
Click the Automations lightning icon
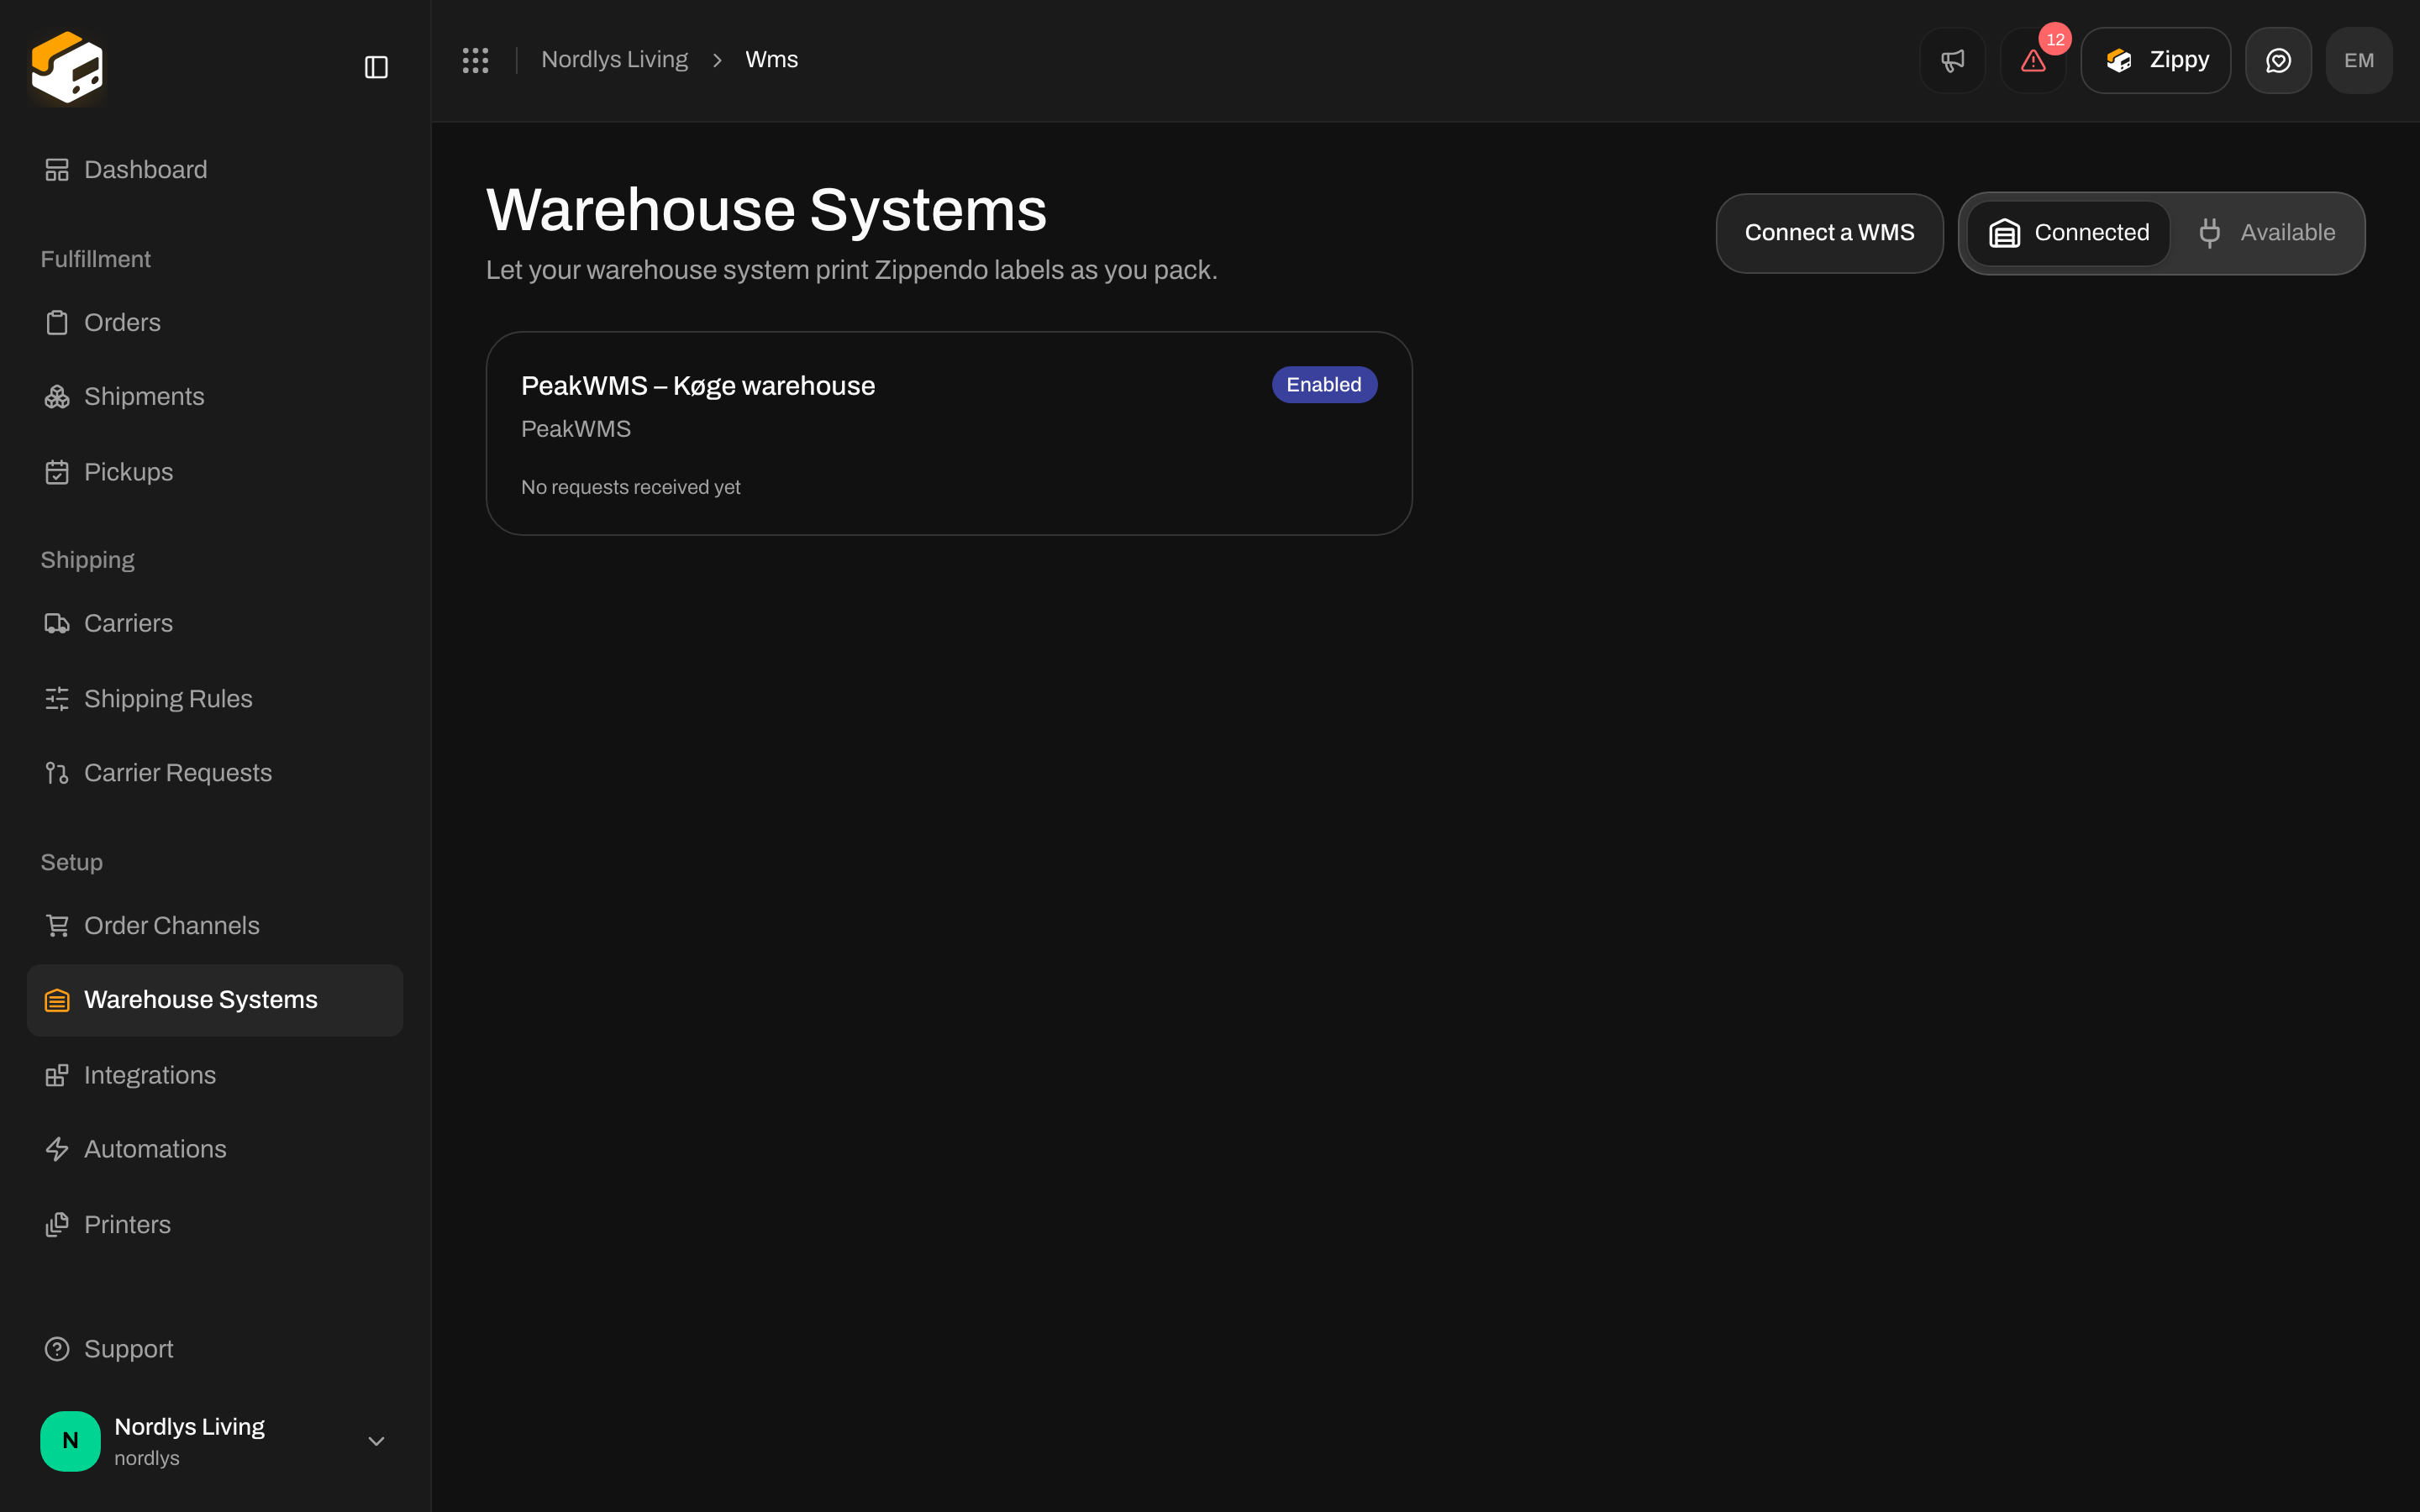57,1150
